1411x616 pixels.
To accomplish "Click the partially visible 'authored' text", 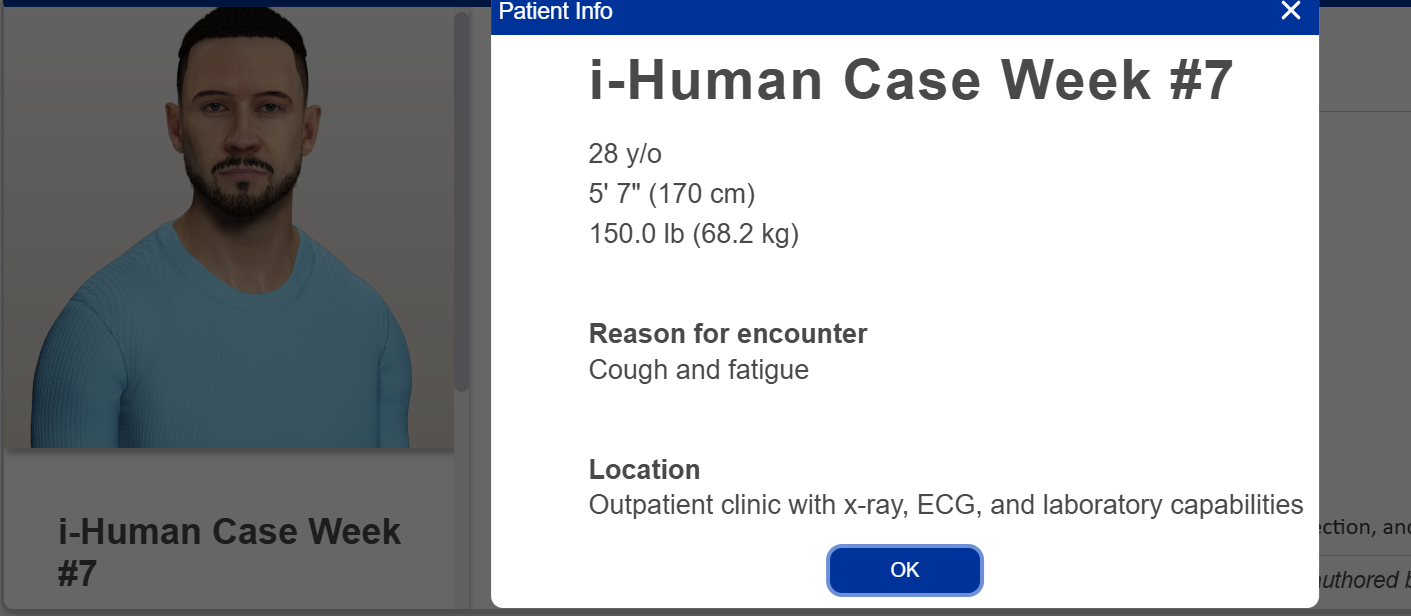I will (x=1365, y=580).
